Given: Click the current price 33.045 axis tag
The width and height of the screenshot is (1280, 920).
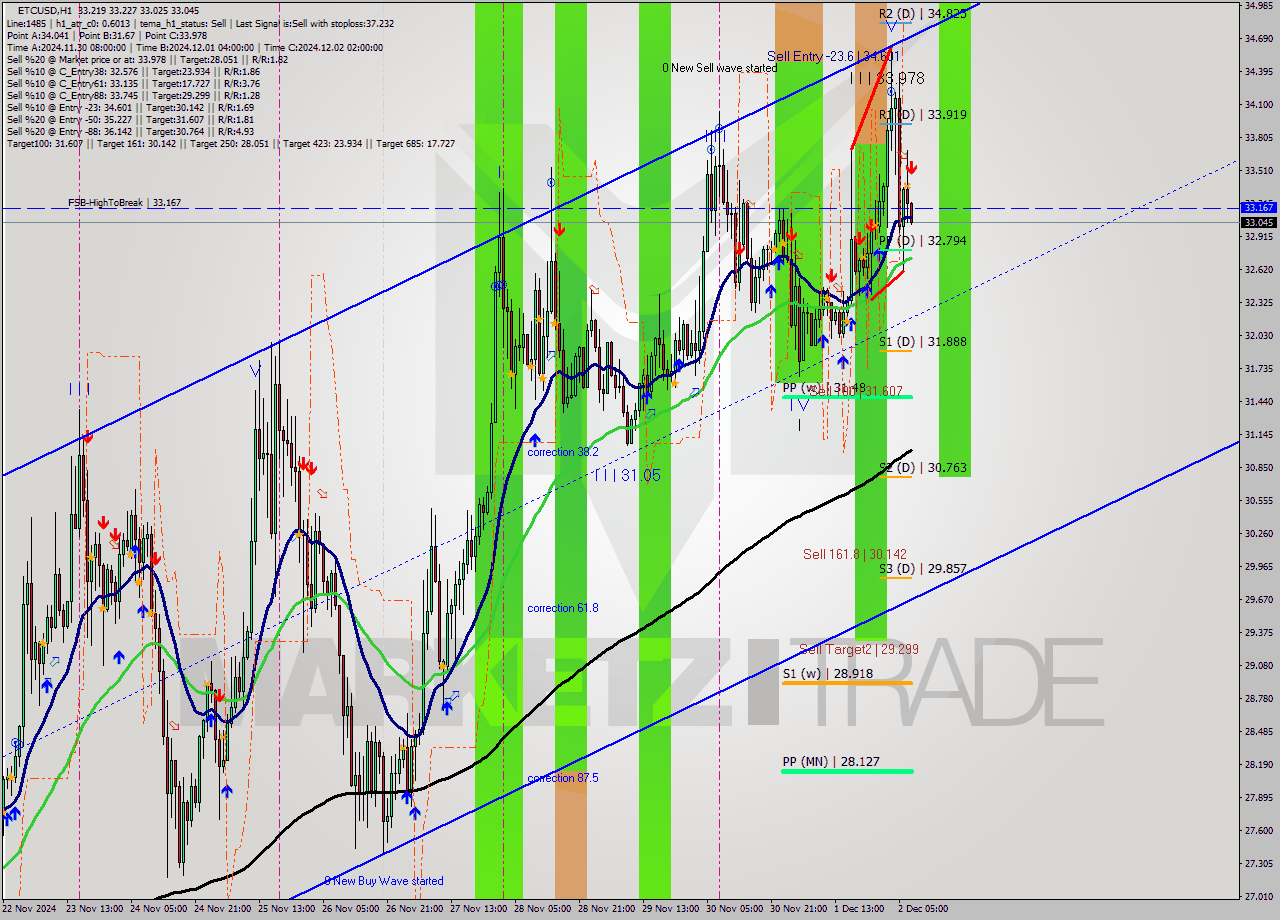Looking at the screenshot, I should (1258, 222).
